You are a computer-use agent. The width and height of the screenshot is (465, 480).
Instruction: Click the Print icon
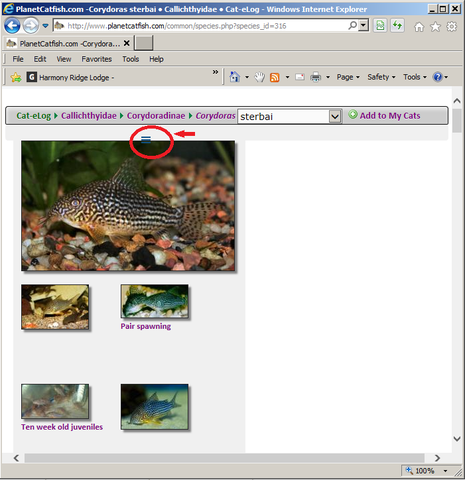tap(315, 77)
